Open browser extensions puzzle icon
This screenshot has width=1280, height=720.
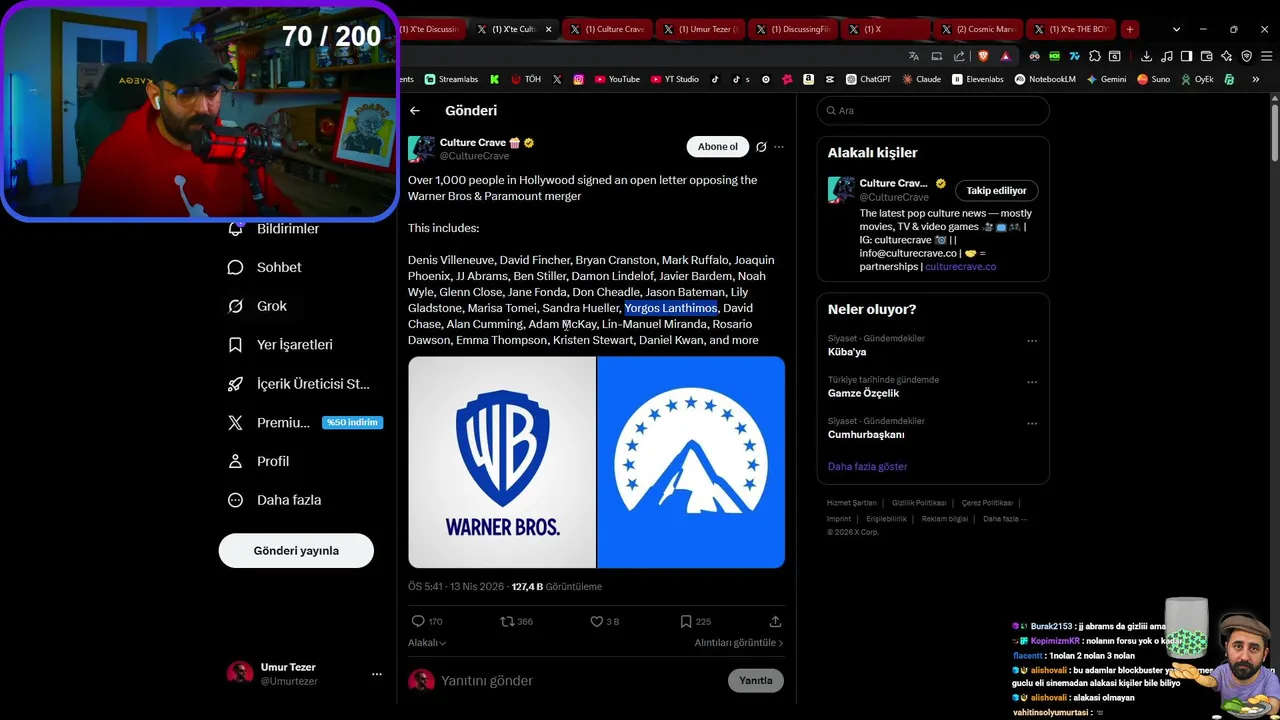(1095, 56)
